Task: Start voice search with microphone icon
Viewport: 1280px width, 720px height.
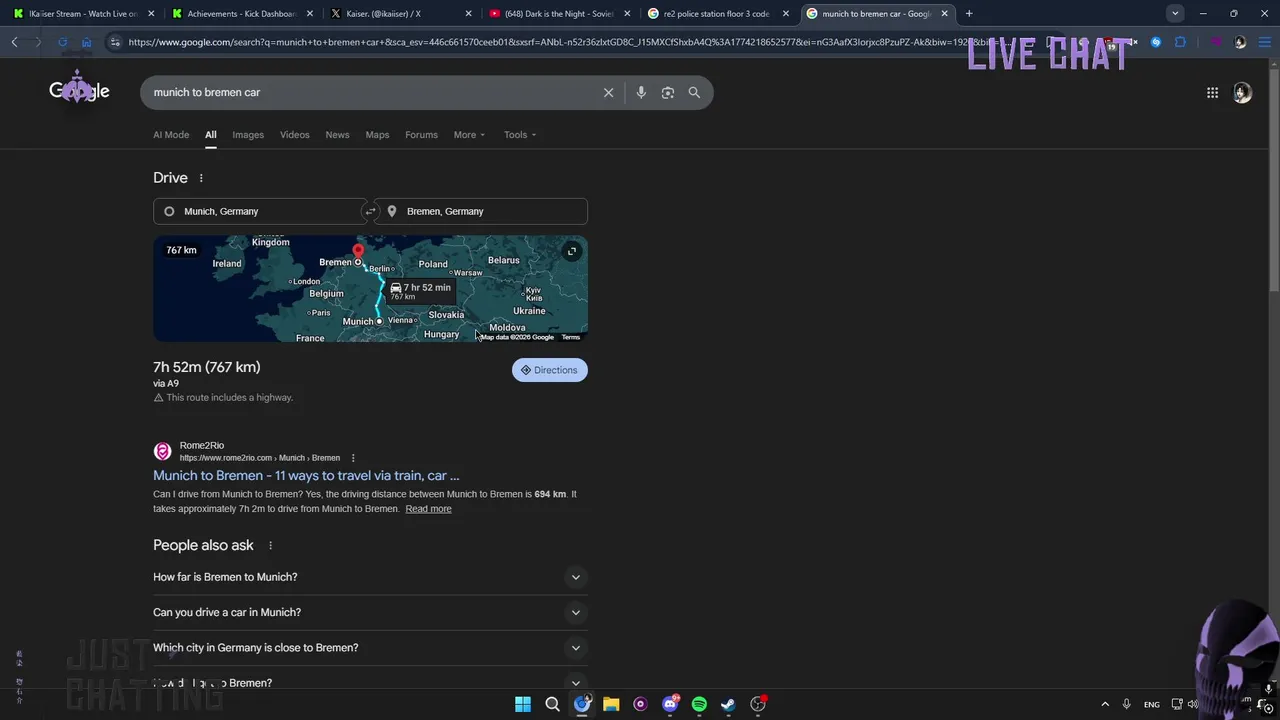Action: coord(641,92)
